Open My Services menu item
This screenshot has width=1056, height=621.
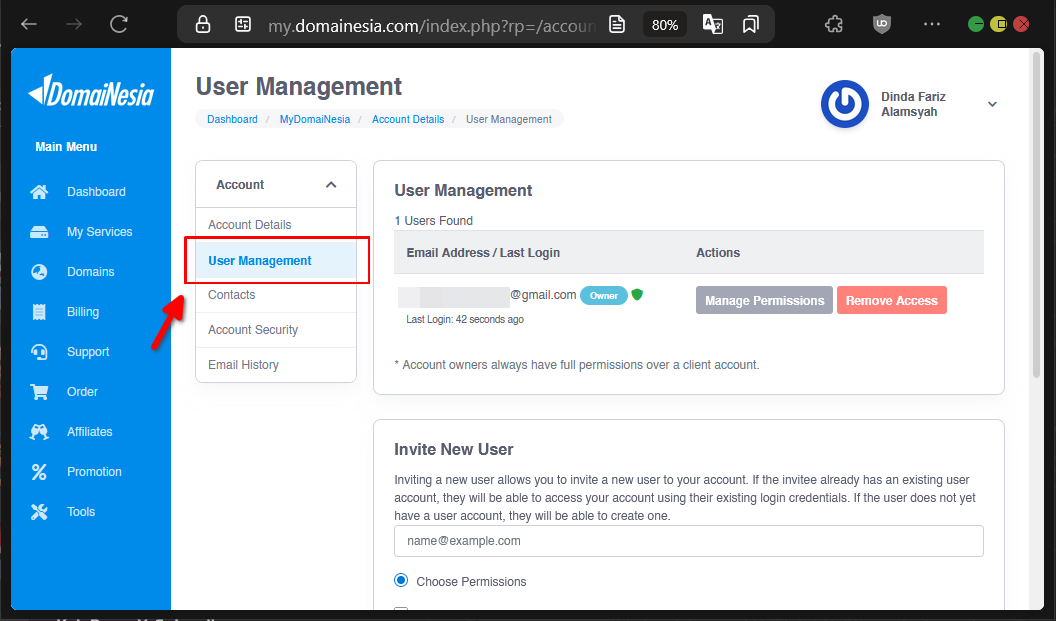100,232
